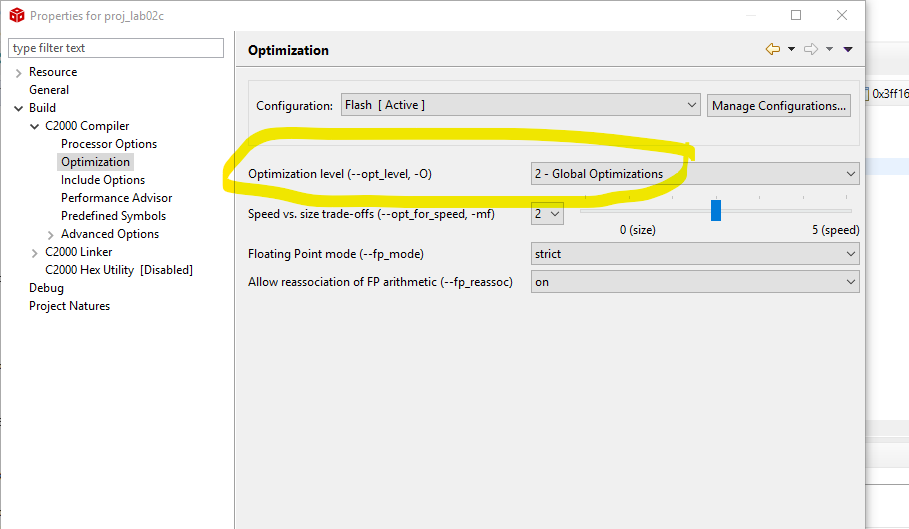Image resolution: width=909 pixels, height=529 pixels.
Task: Select Debug in the properties tree
Action: (x=46, y=288)
